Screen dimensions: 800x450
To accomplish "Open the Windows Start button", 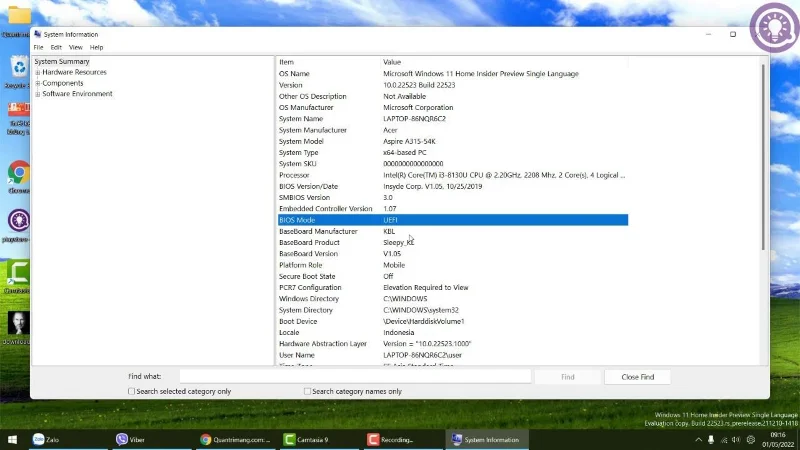I will coord(12,439).
